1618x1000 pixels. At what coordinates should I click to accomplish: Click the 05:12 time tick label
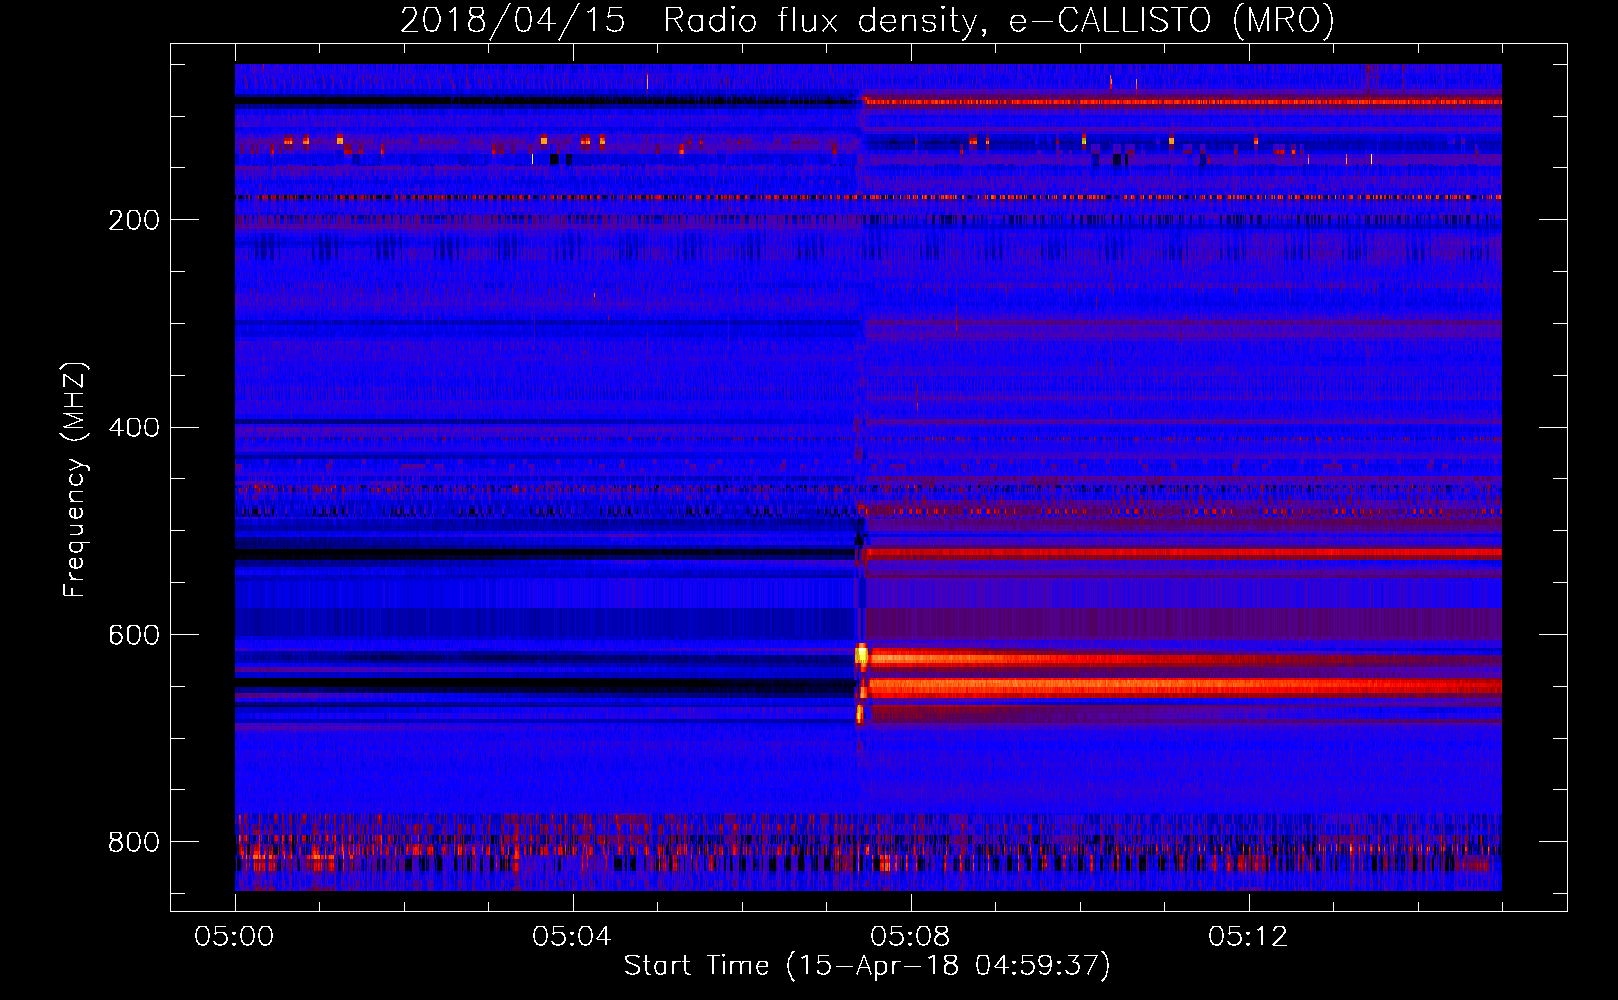tap(1248, 936)
